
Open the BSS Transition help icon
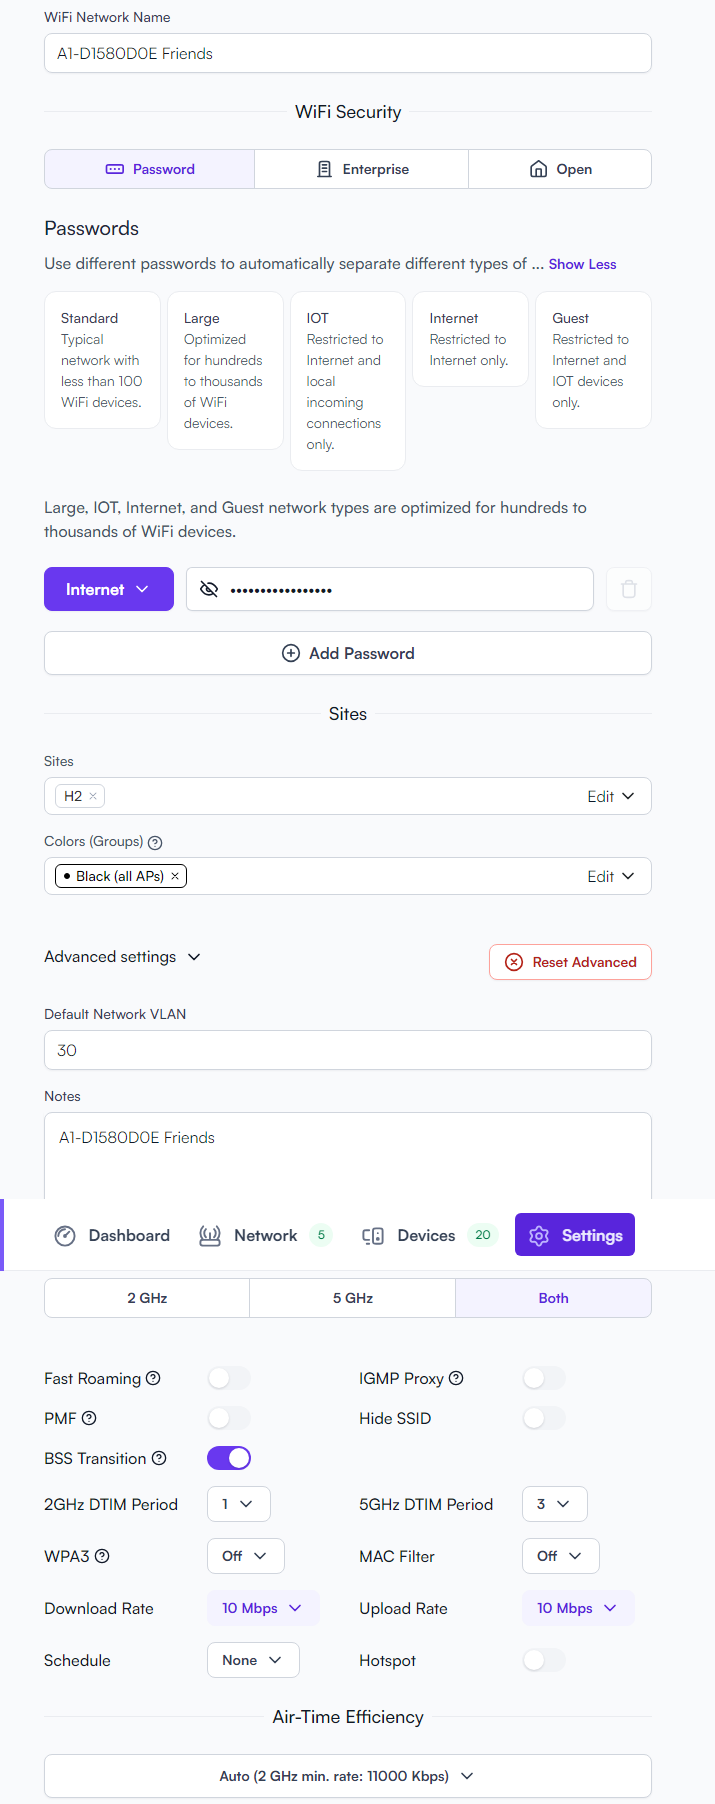(159, 1458)
